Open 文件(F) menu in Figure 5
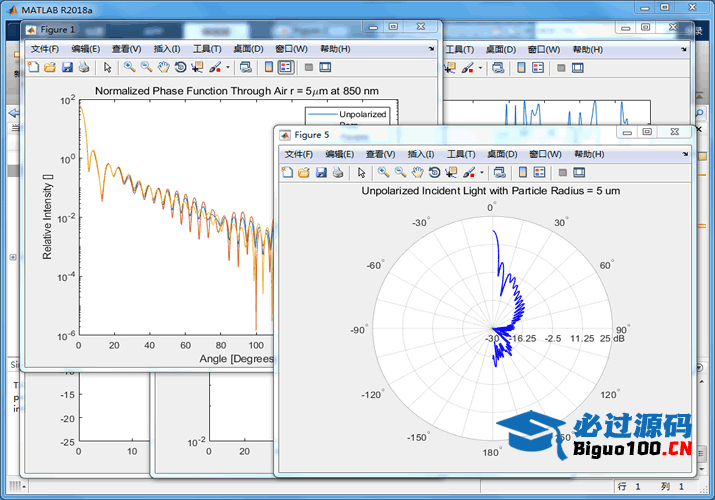Screen dimensions: 715x500 [299, 154]
